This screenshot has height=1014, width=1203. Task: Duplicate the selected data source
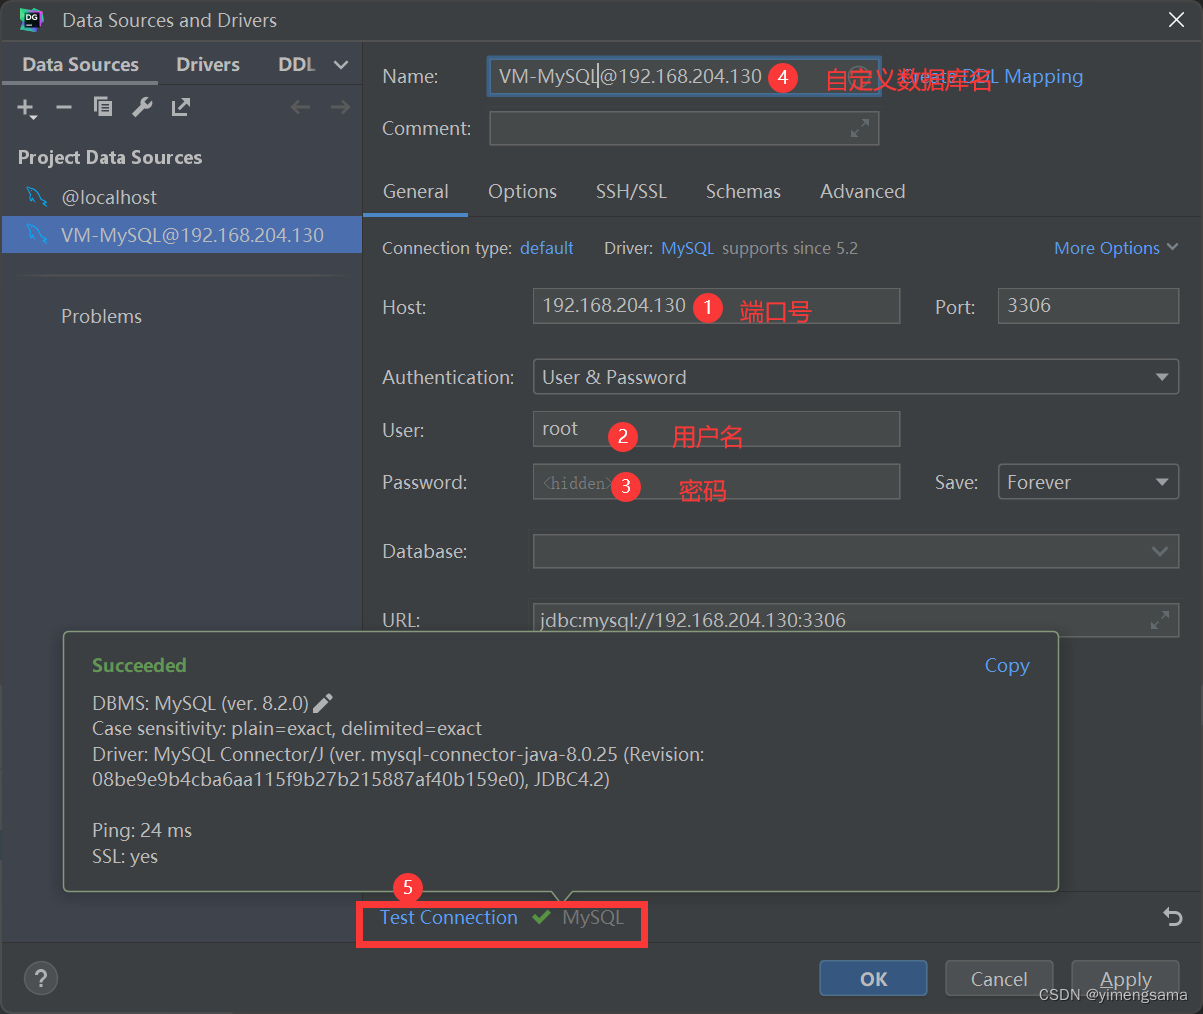click(102, 107)
